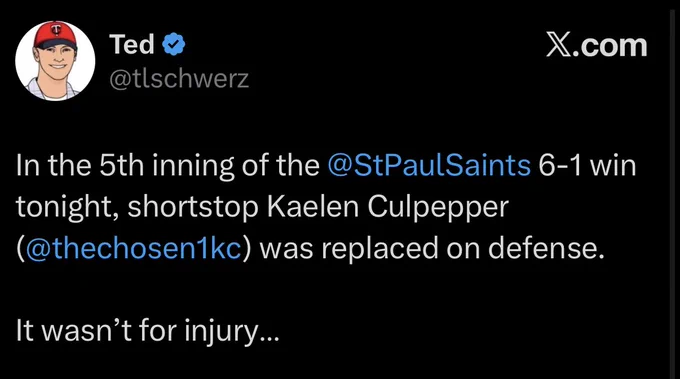Image resolution: width=680 pixels, height=379 pixels.
Task: Click the name Kaelen in the tweet
Action: [313, 207]
